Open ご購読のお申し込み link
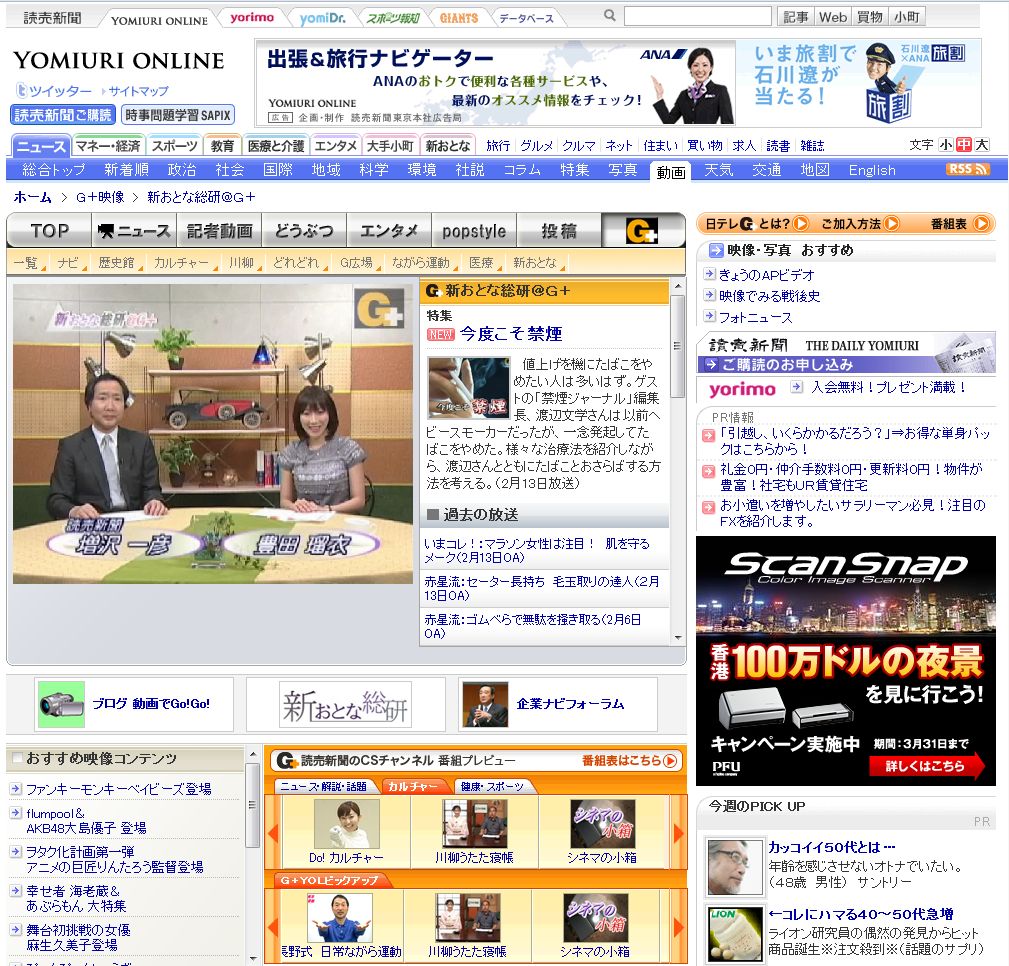 point(788,364)
